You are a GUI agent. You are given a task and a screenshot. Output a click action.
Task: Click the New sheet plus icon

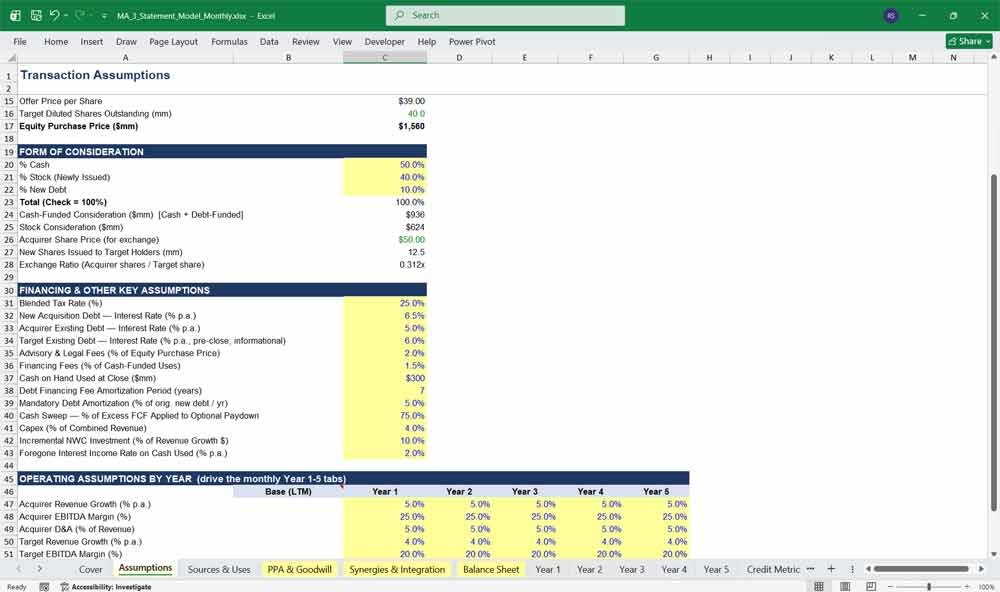[831, 568]
